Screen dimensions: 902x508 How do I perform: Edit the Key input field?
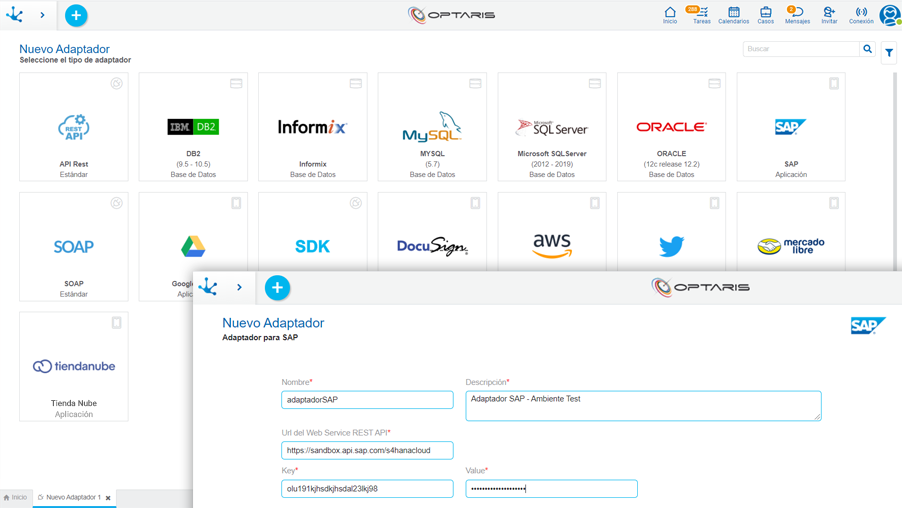pyautogui.click(x=367, y=488)
